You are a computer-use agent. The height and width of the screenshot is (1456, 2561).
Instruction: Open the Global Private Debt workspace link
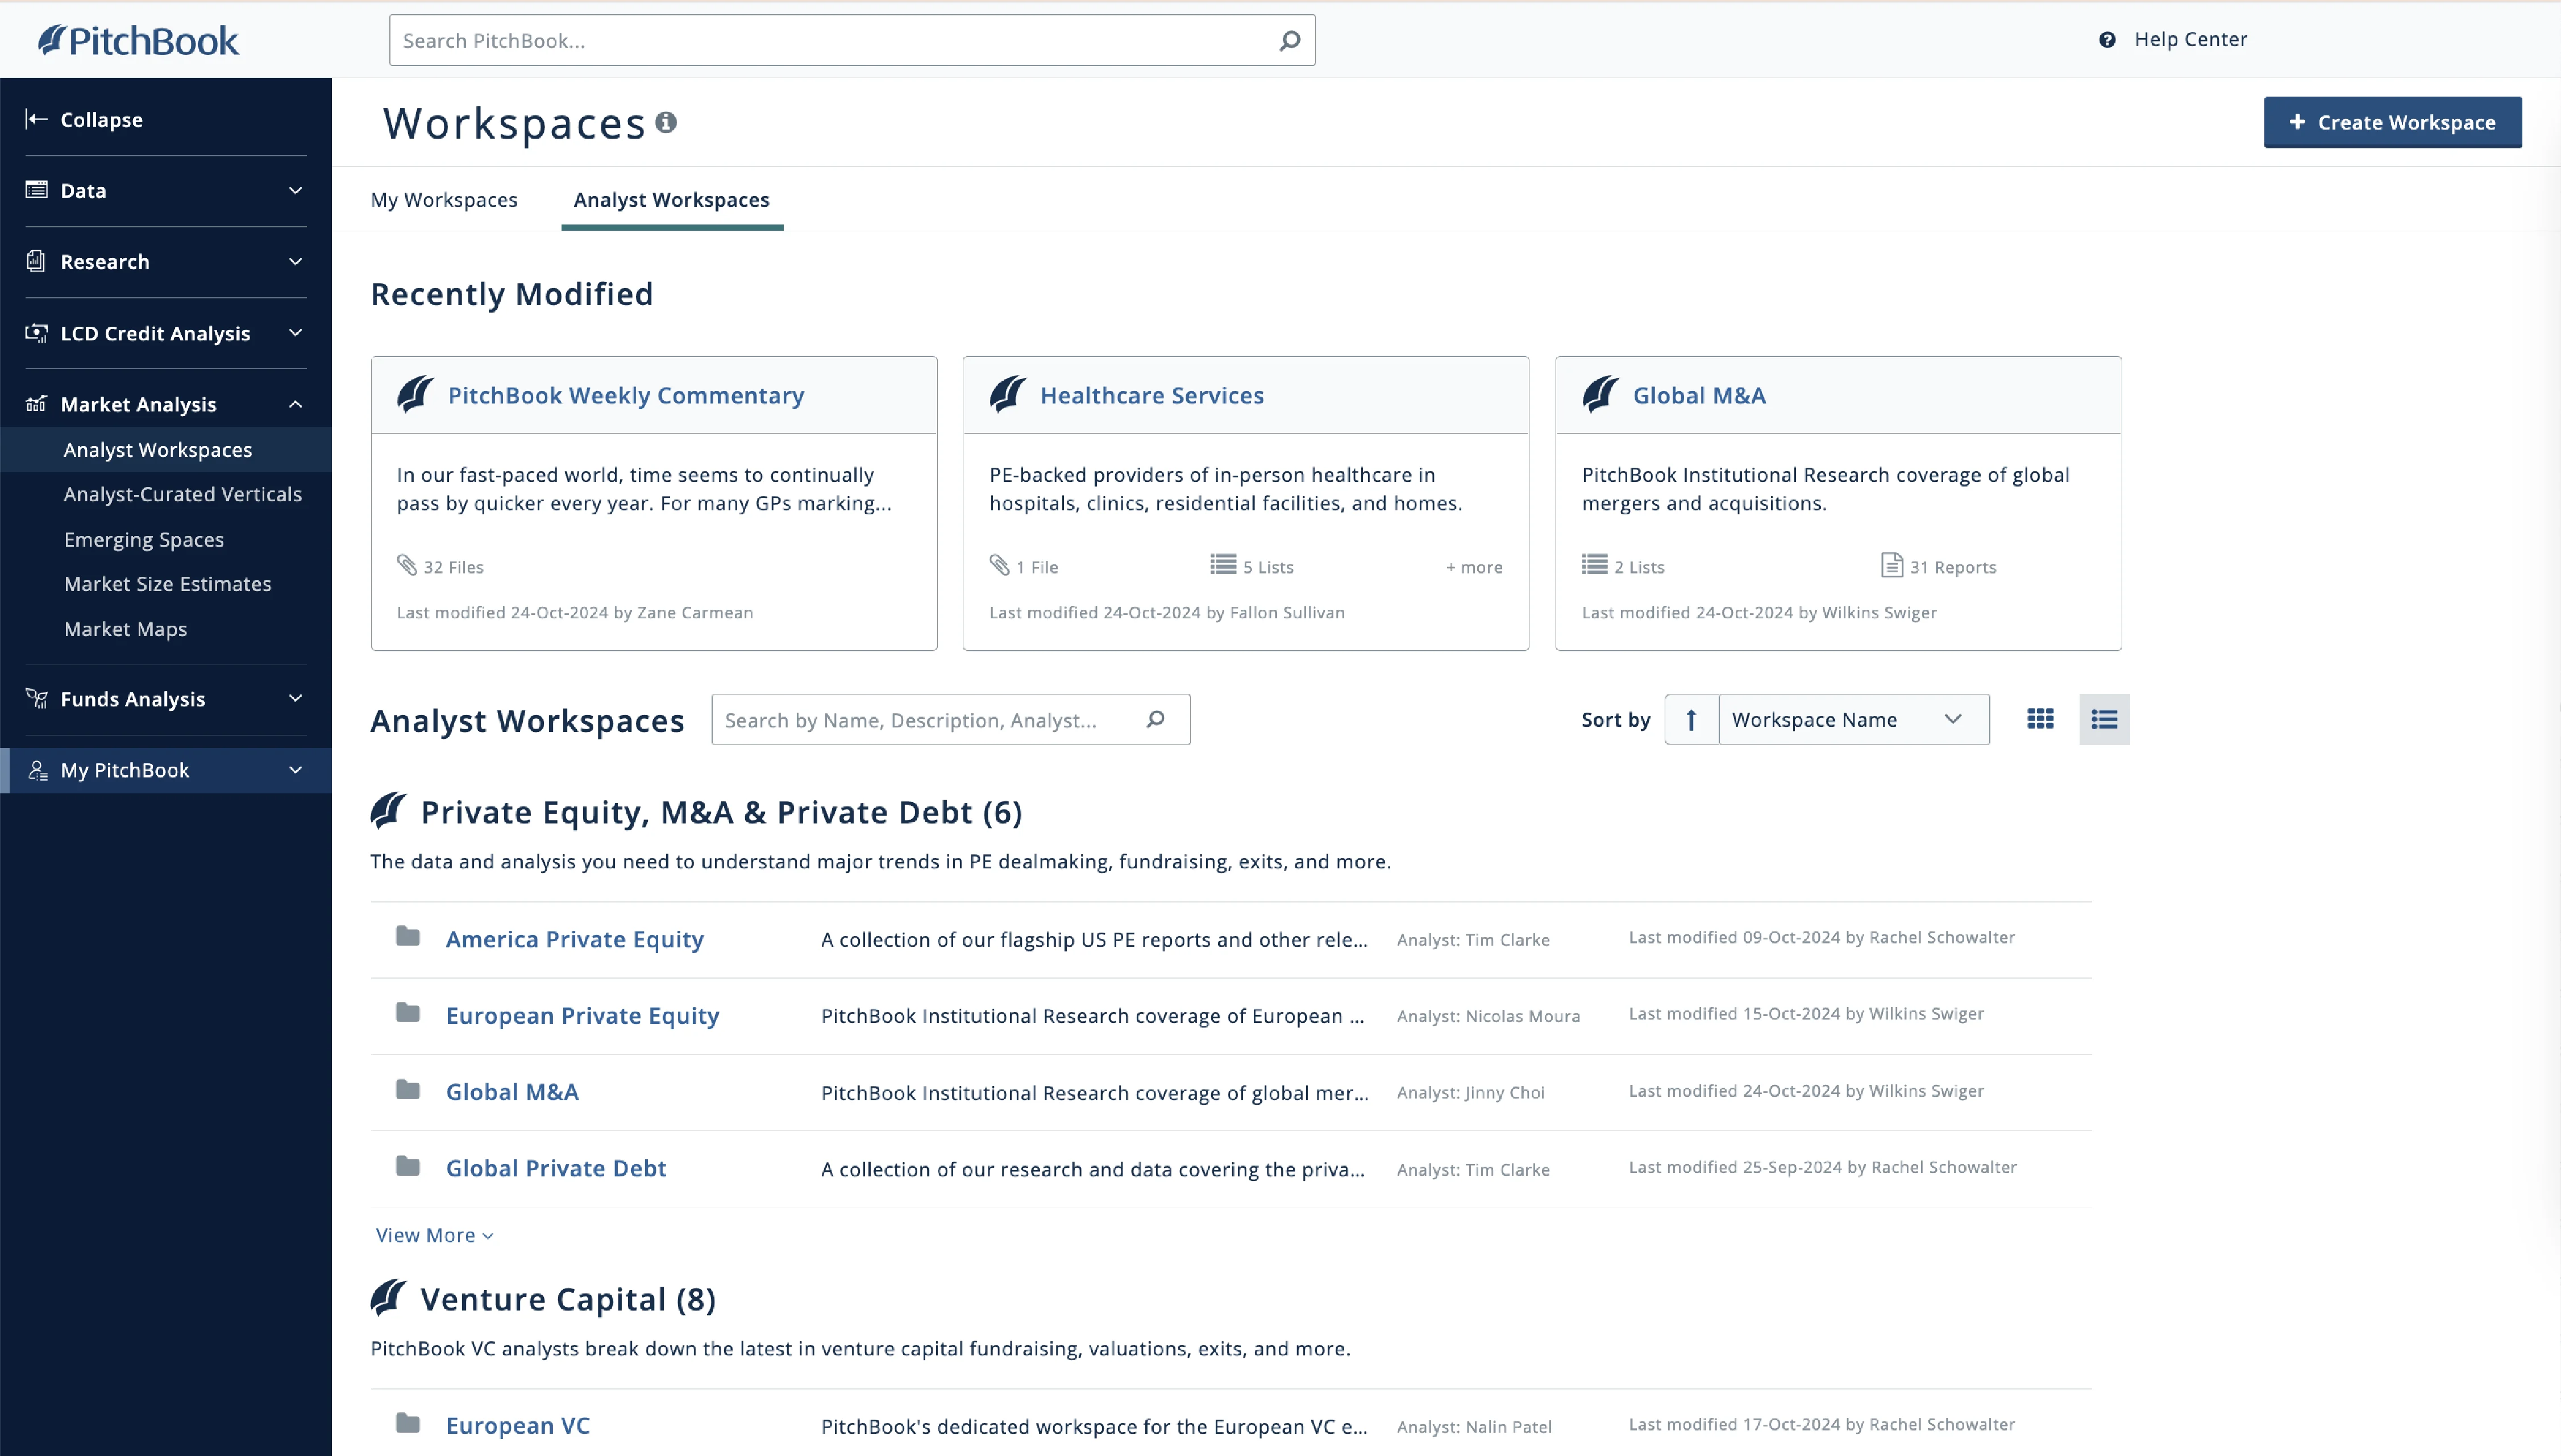(556, 1168)
